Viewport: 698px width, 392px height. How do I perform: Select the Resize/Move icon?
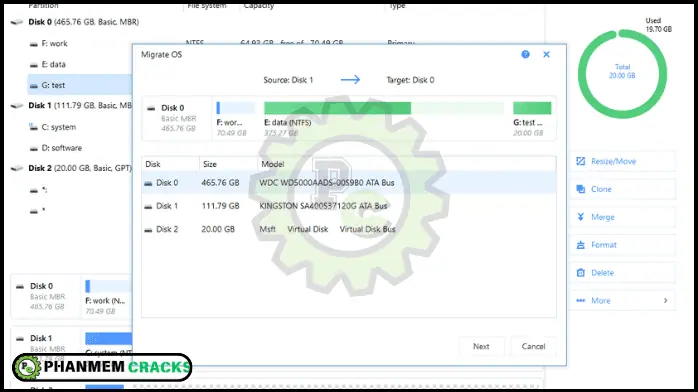(580, 161)
